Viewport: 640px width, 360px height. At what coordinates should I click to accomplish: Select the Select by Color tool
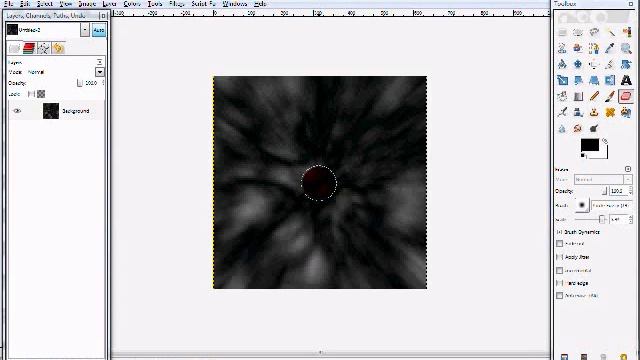tap(626, 32)
